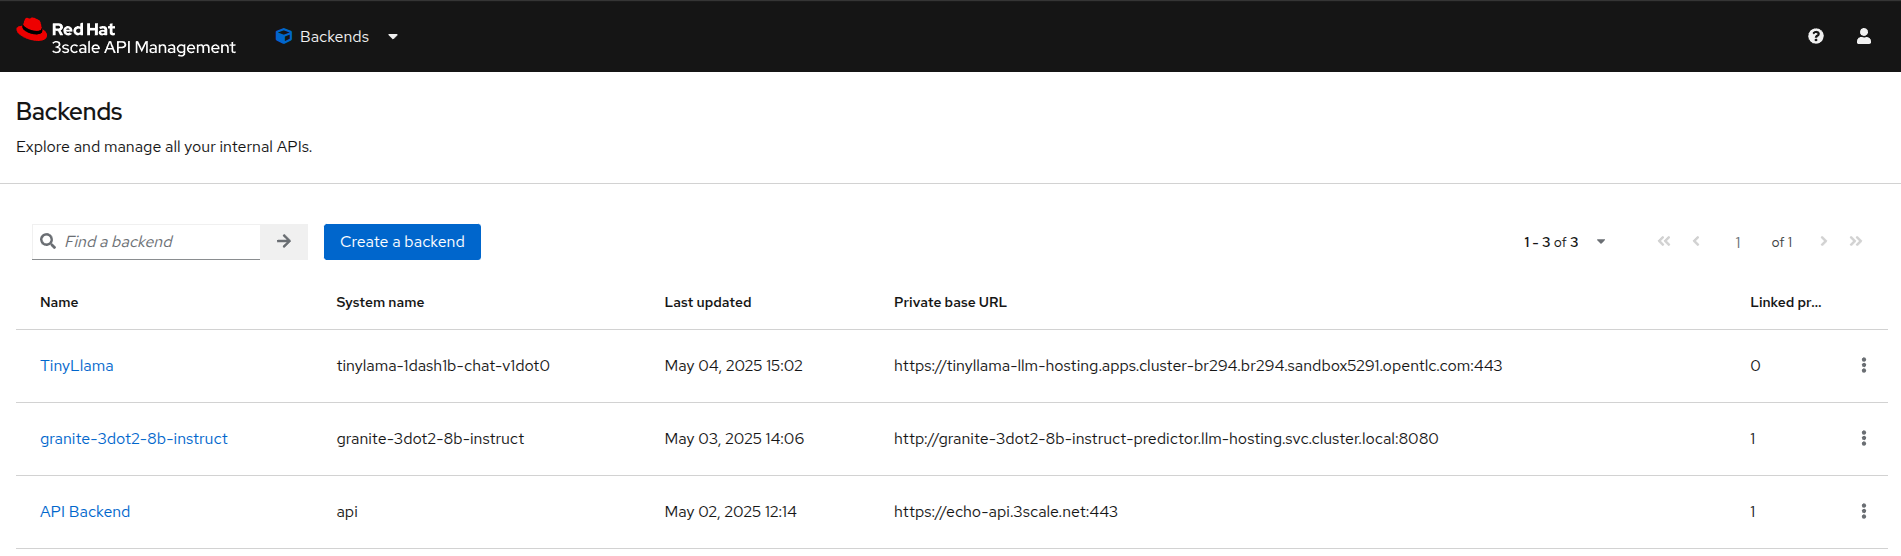Screen dimensions: 1901x556
Task: Click the Linked pr... column header
Action: coord(1786,302)
